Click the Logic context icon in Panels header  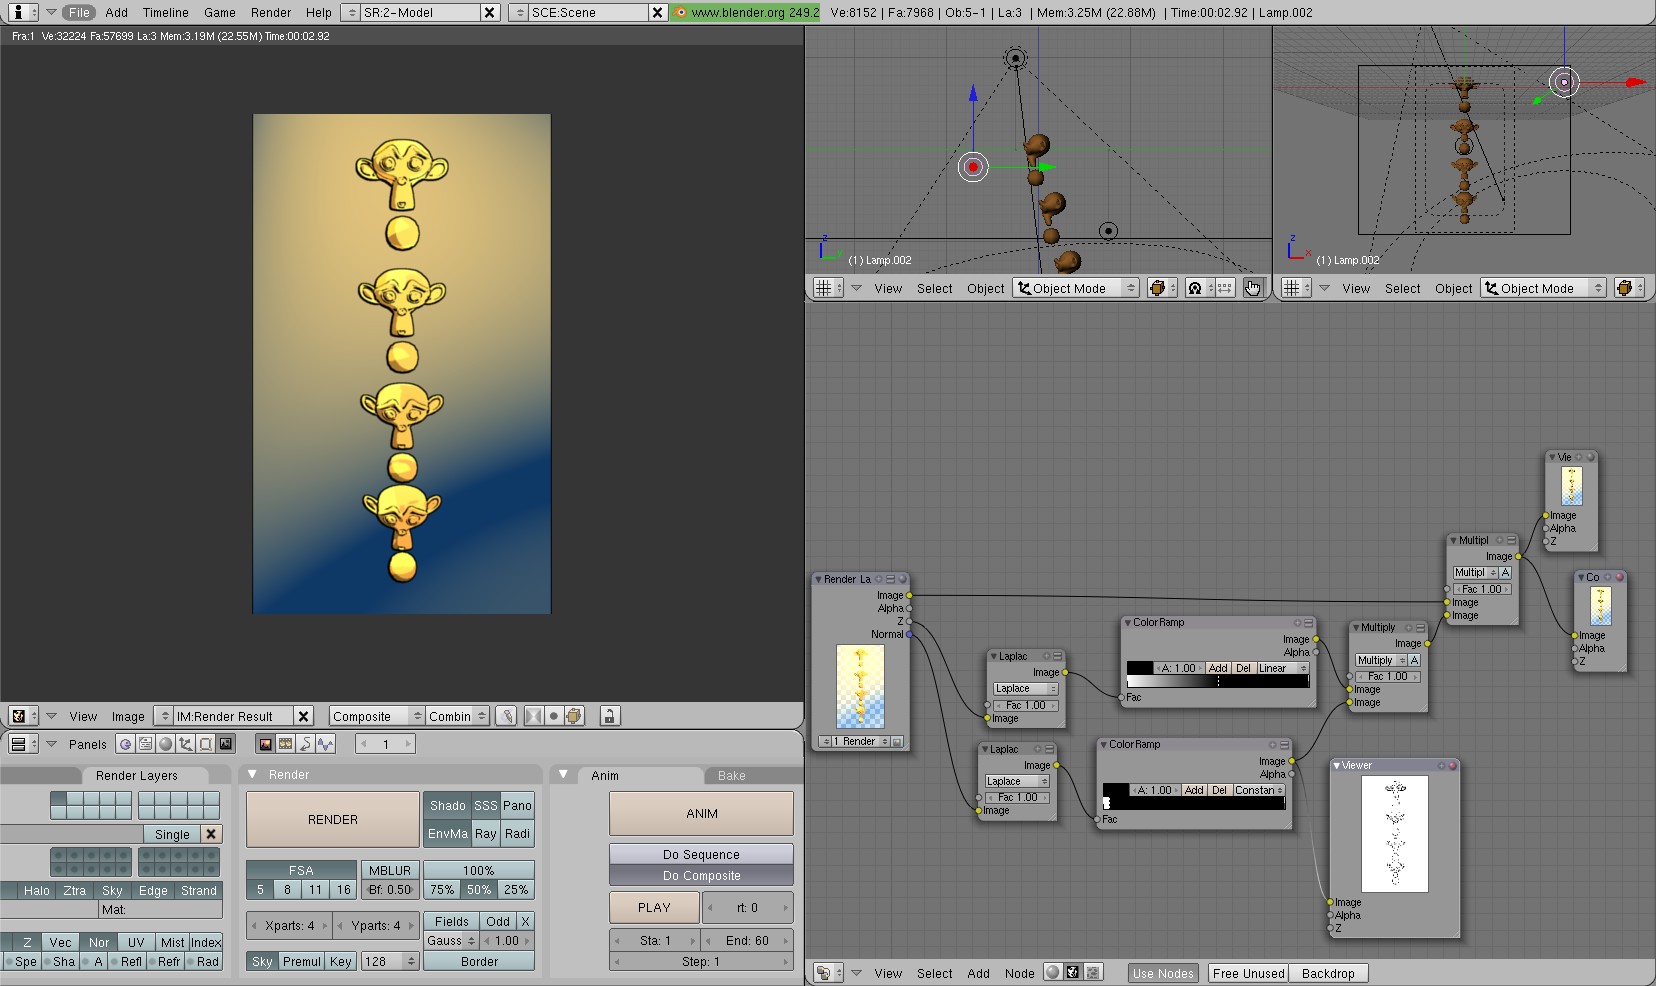pos(125,744)
